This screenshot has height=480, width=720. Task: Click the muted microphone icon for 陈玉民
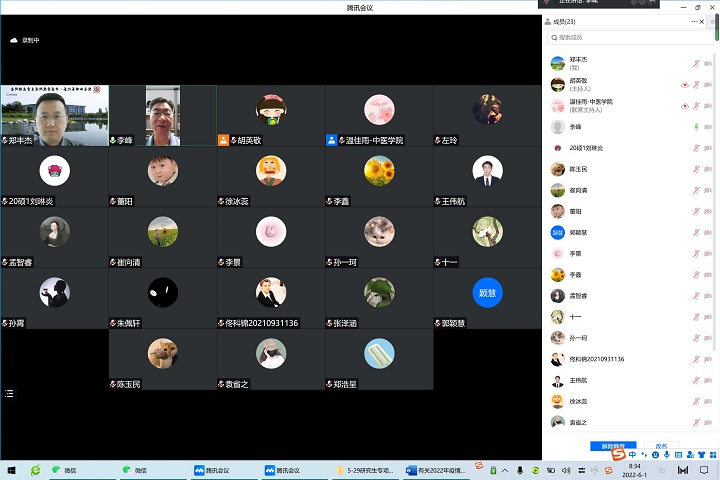[696, 169]
